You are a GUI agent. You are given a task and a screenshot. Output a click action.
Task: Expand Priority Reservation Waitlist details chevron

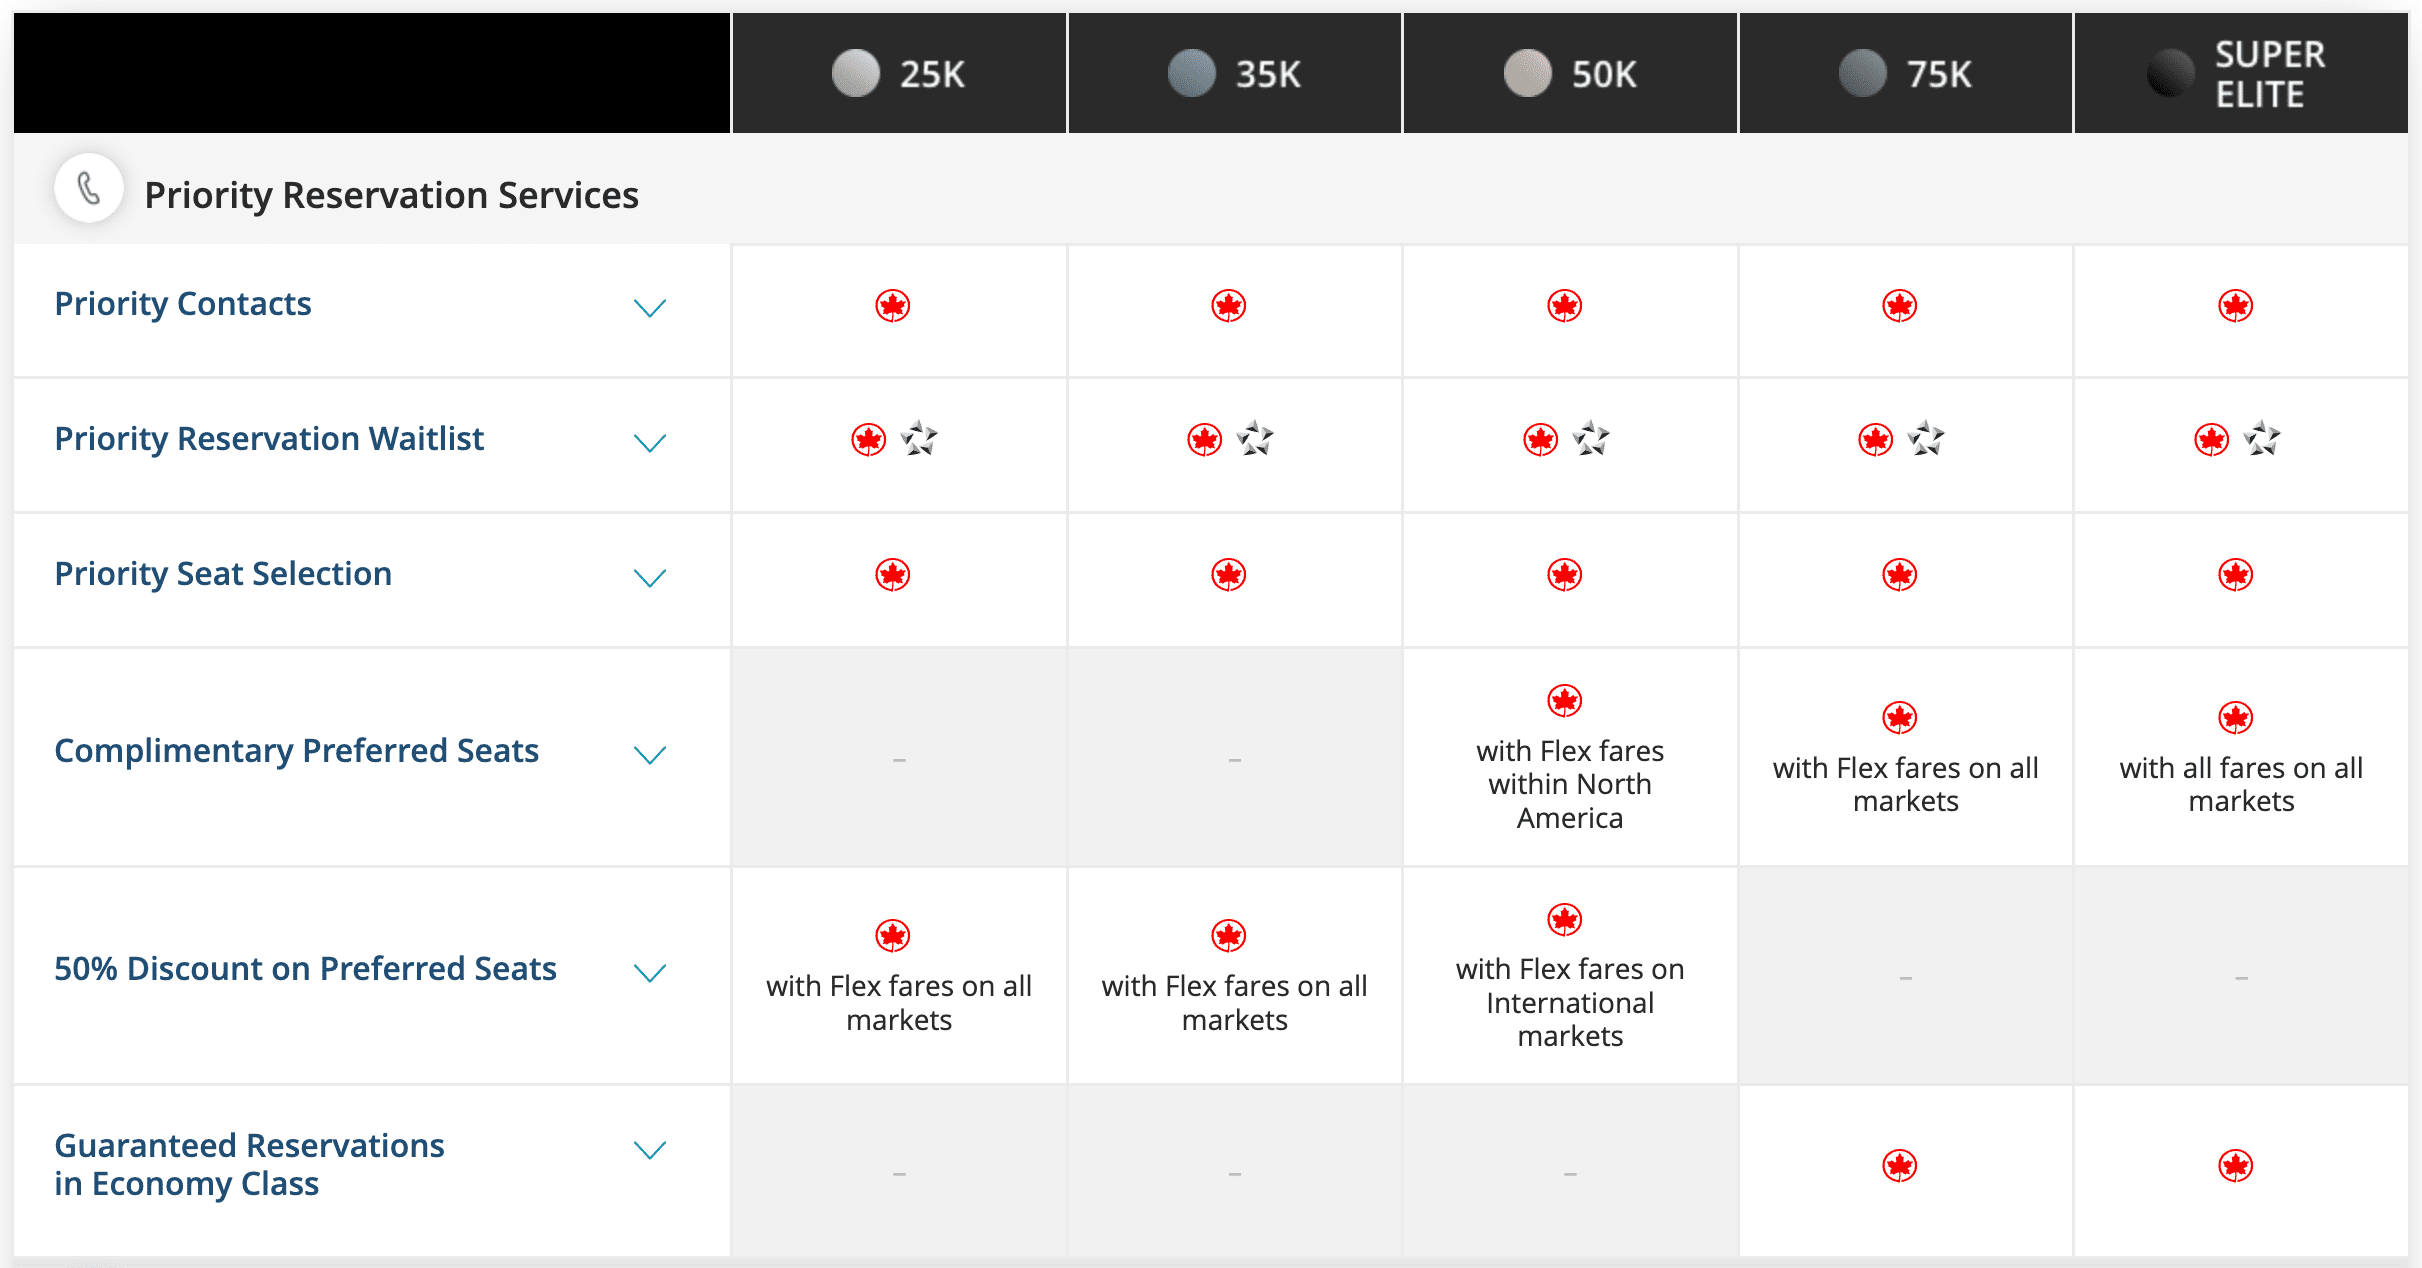[650, 442]
